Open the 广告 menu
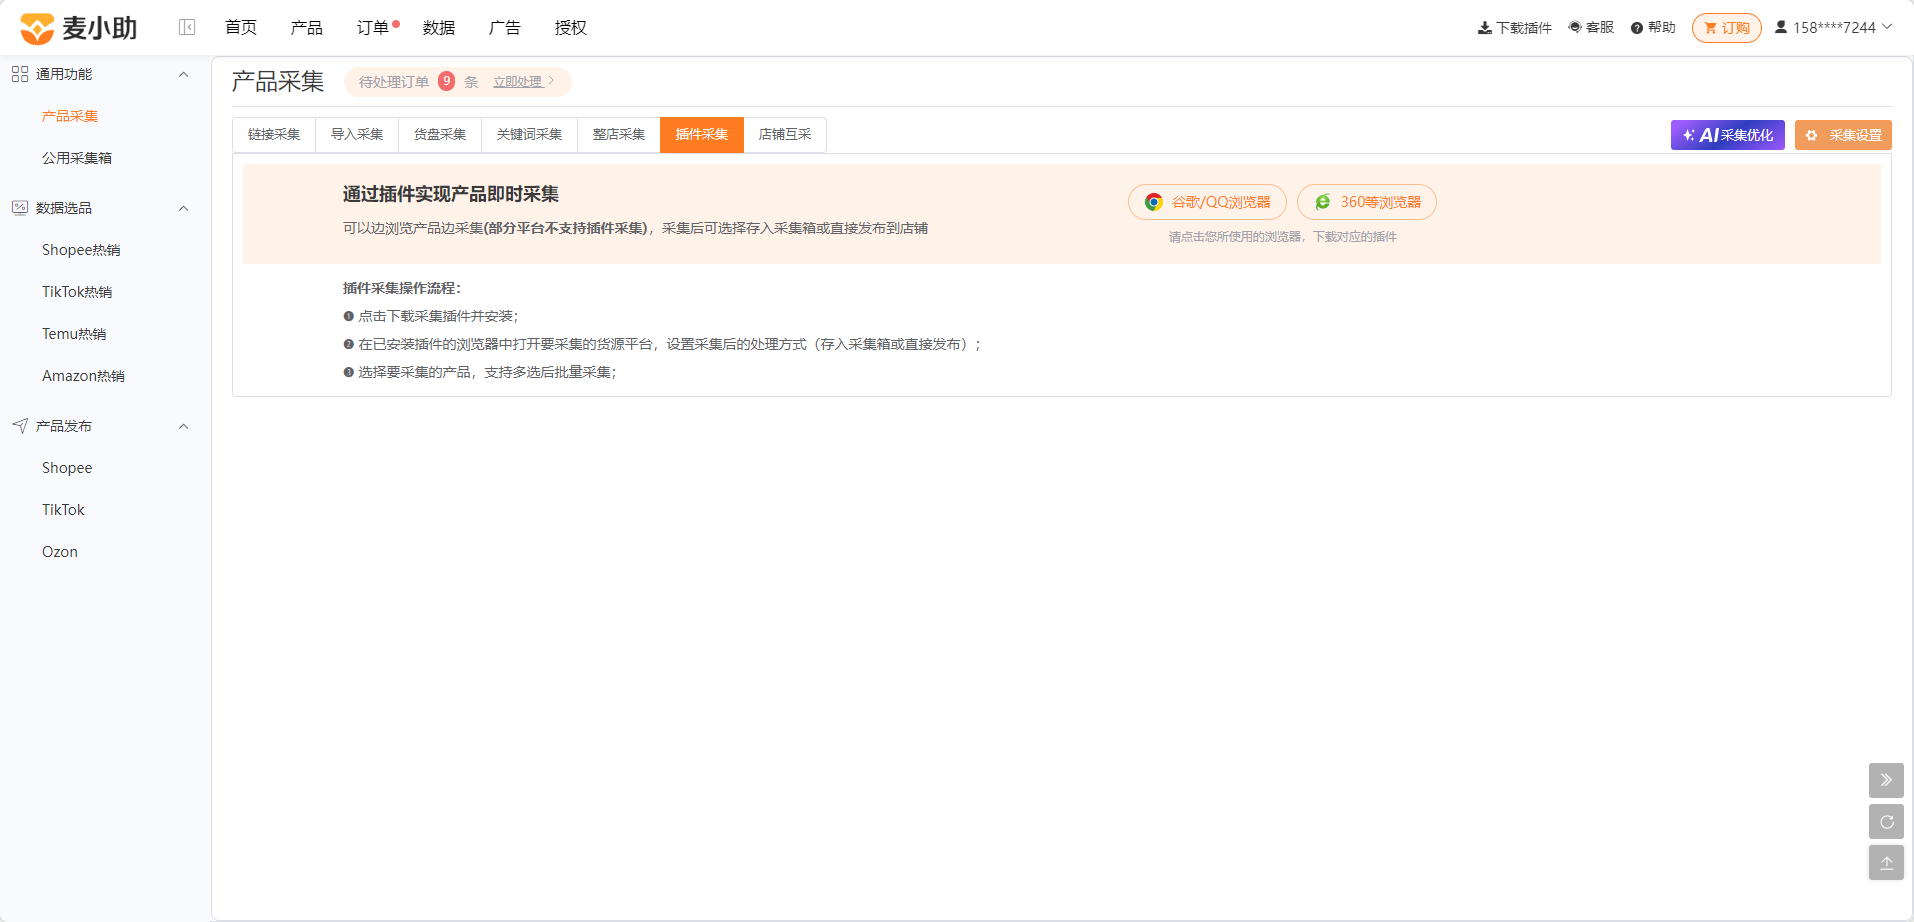Image resolution: width=1914 pixels, height=922 pixels. tap(505, 28)
